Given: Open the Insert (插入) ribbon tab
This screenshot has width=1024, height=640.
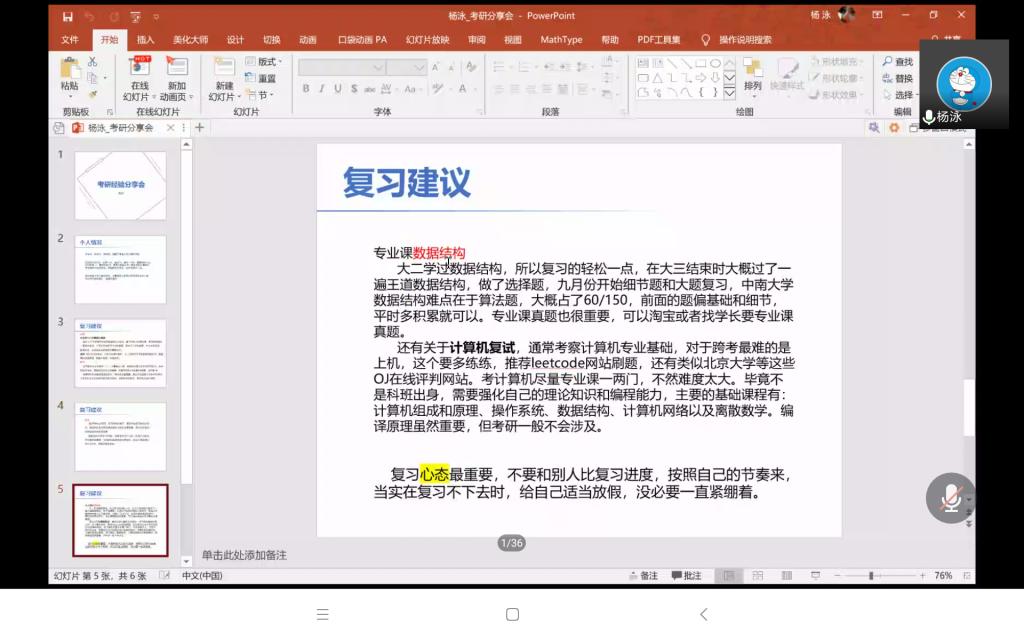Looking at the screenshot, I should click(145, 40).
